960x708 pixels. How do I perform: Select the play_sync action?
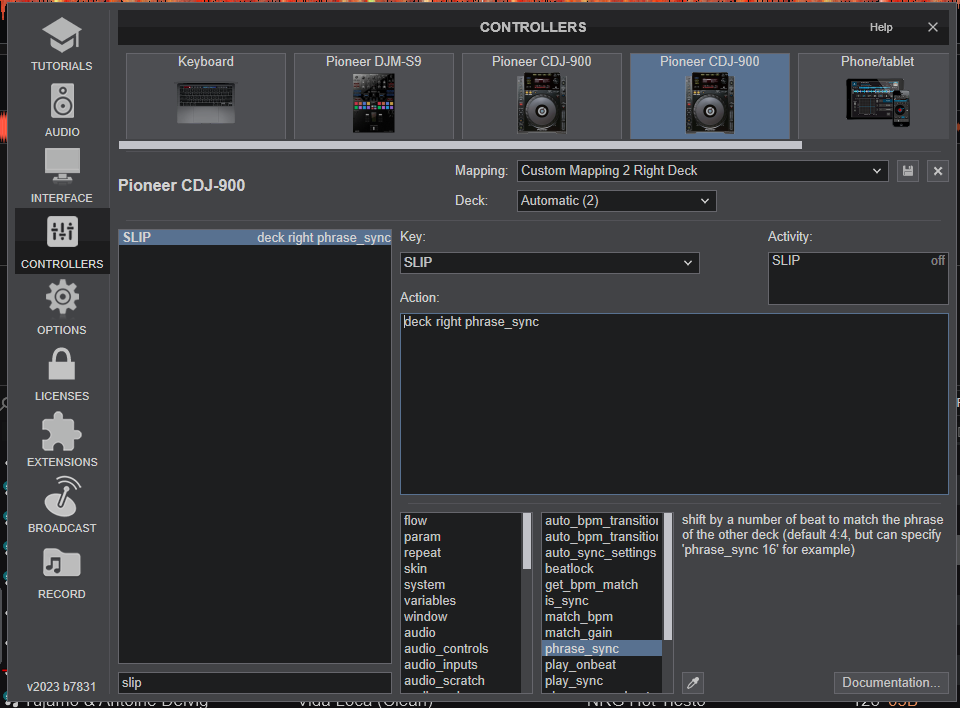point(602,680)
